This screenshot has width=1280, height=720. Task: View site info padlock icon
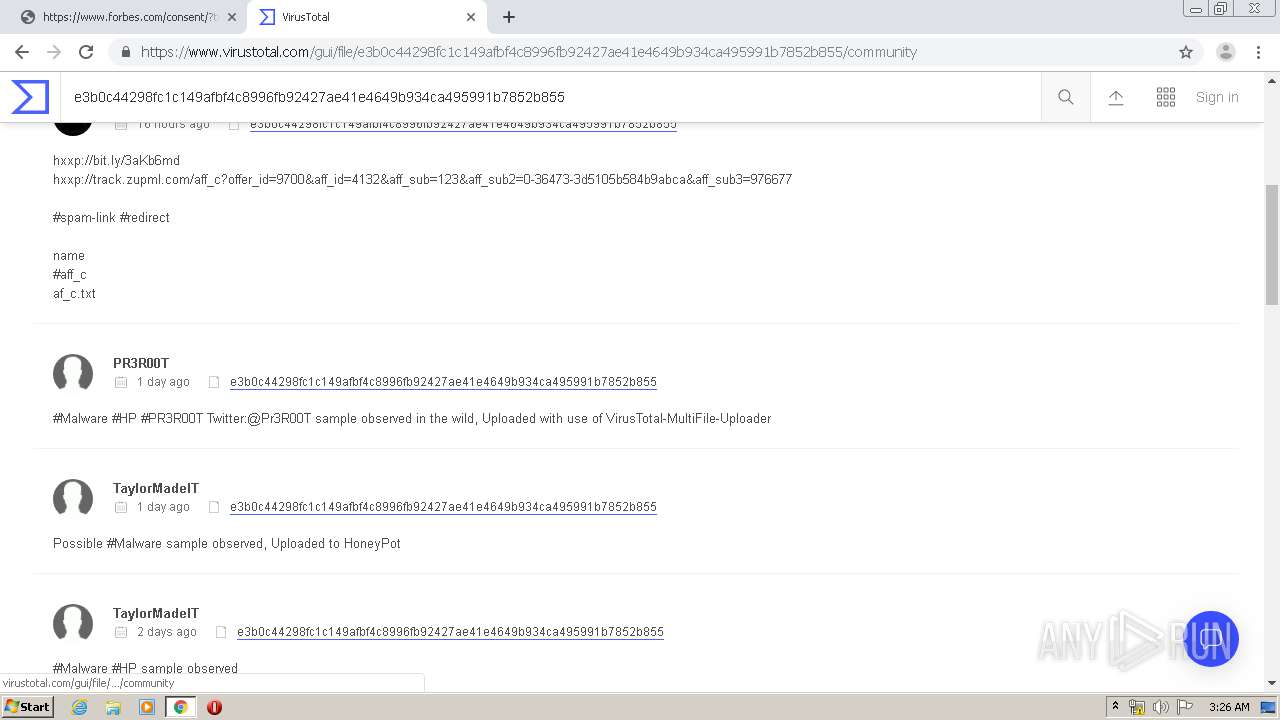coord(125,52)
